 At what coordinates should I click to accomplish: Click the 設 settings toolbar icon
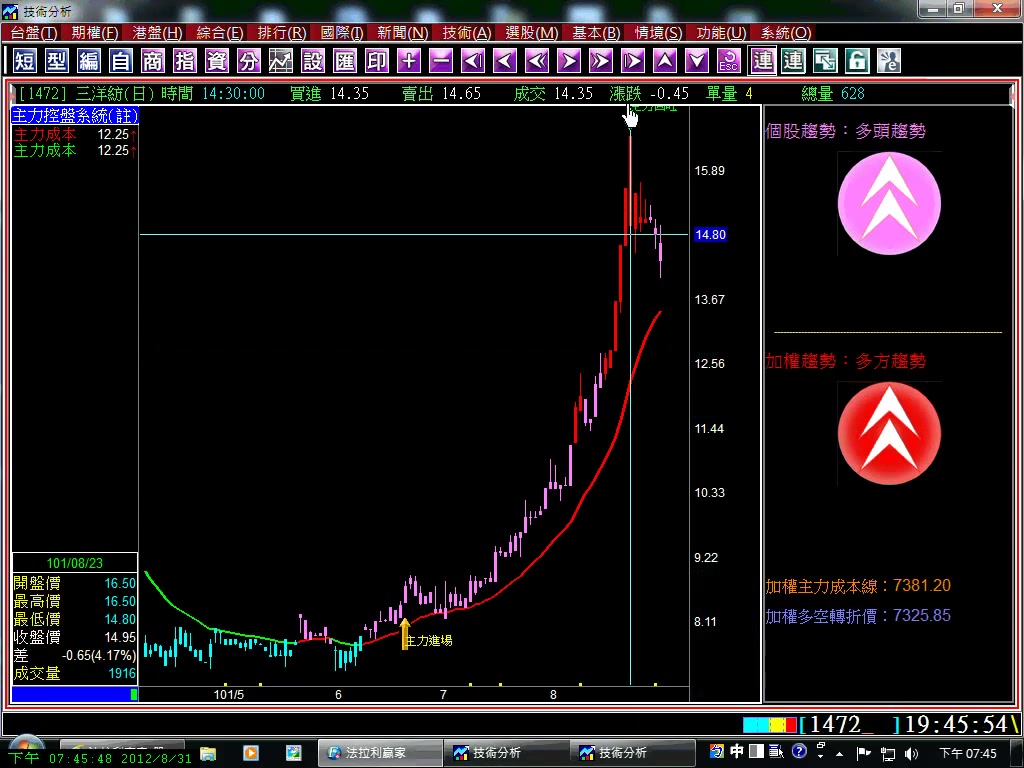click(313, 61)
